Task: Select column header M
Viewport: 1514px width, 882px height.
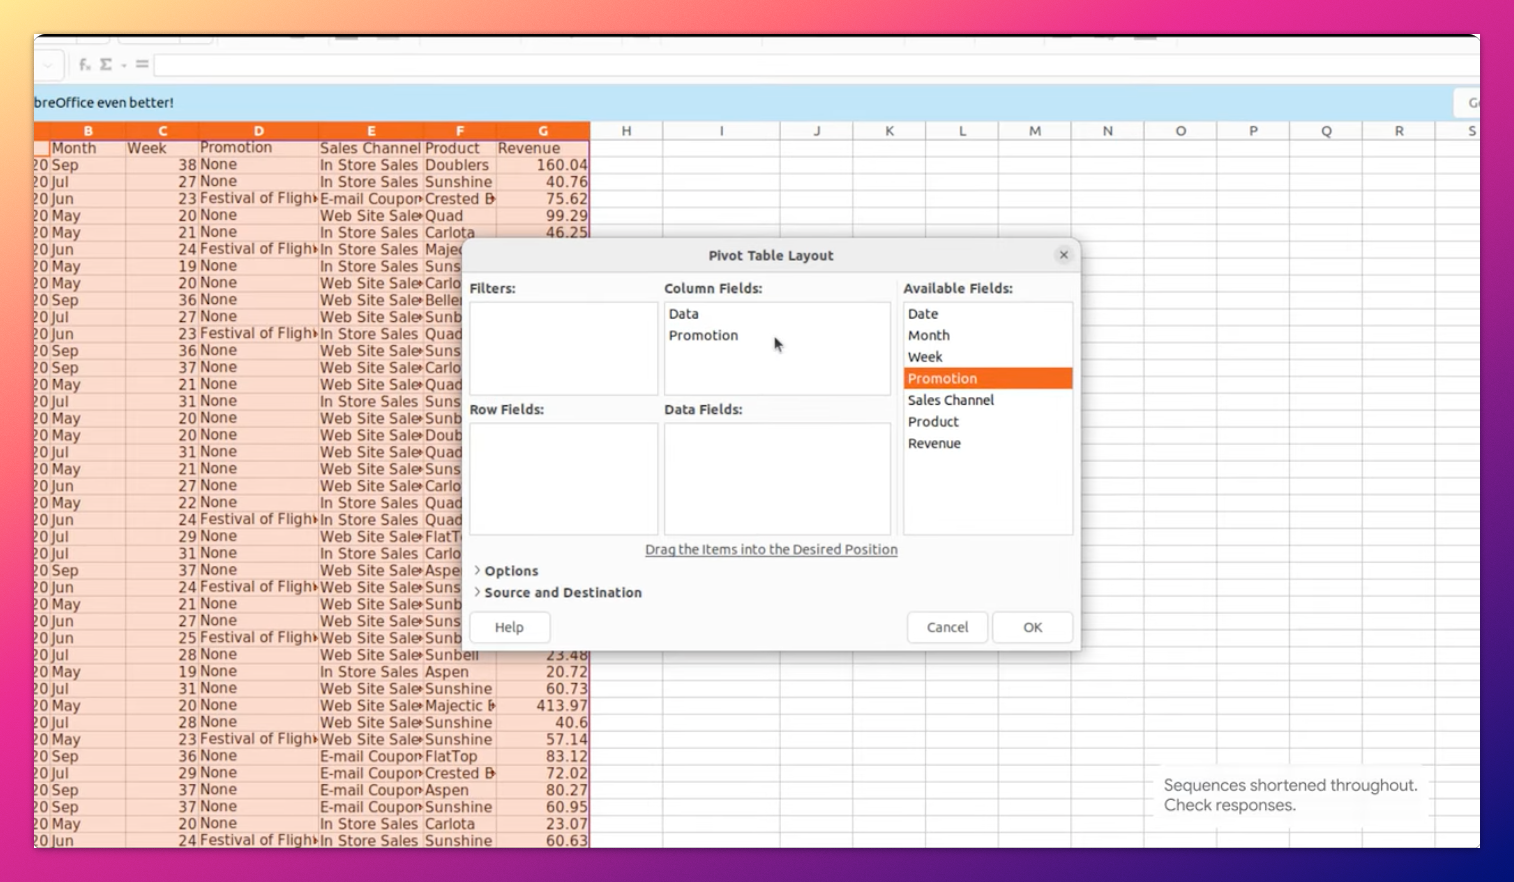Action: (x=1034, y=131)
